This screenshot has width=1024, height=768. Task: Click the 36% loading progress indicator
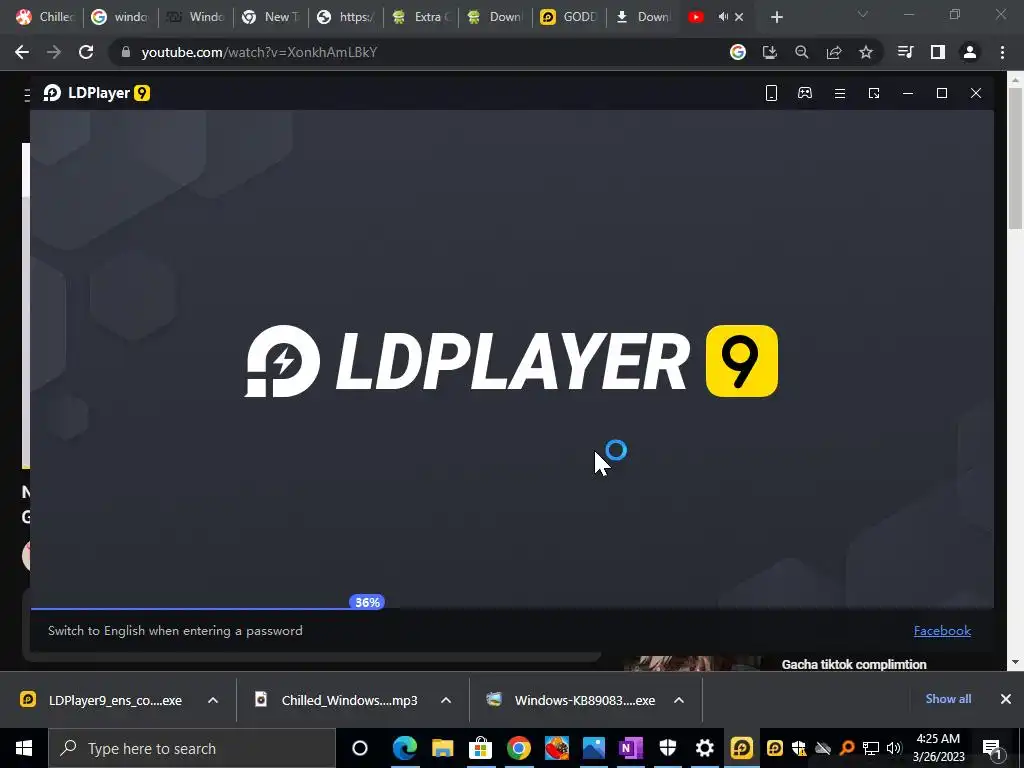(x=367, y=602)
